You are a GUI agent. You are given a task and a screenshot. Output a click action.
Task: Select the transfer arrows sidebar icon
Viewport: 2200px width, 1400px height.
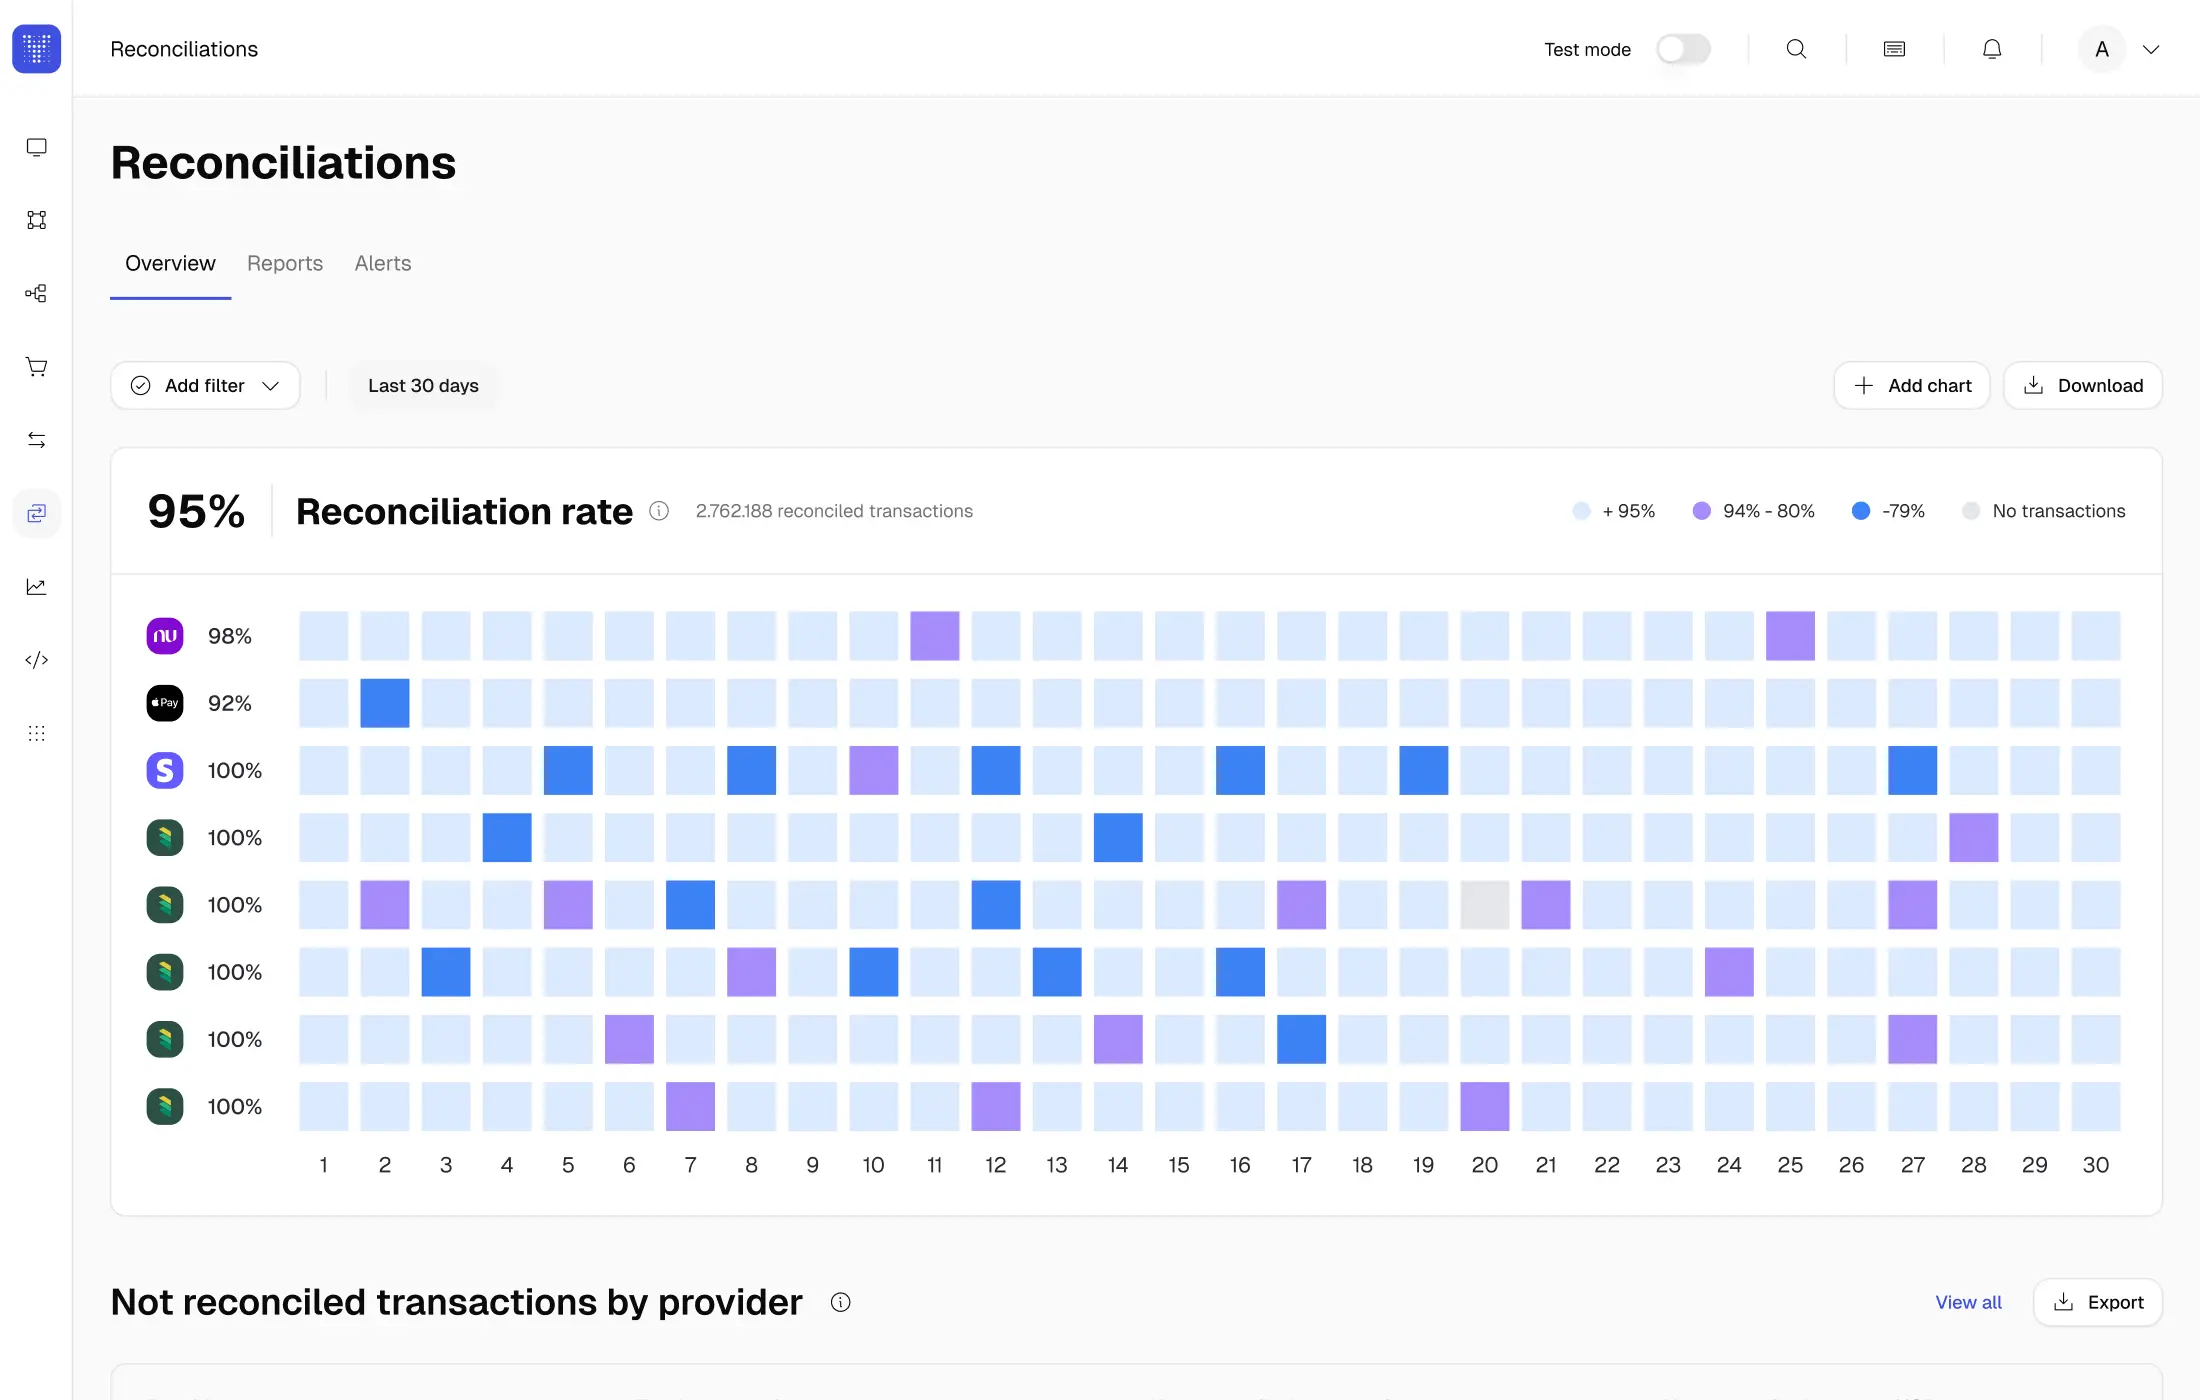(37, 440)
